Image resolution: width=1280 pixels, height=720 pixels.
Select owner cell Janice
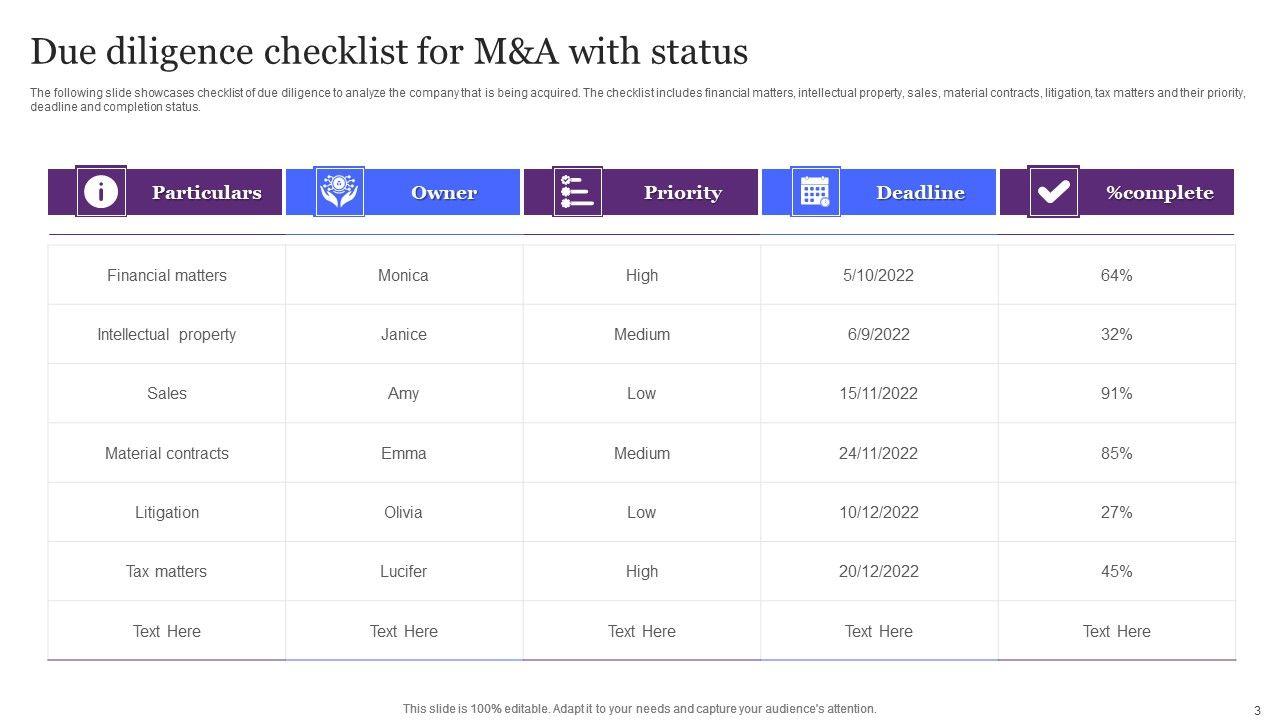click(x=404, y=334)
